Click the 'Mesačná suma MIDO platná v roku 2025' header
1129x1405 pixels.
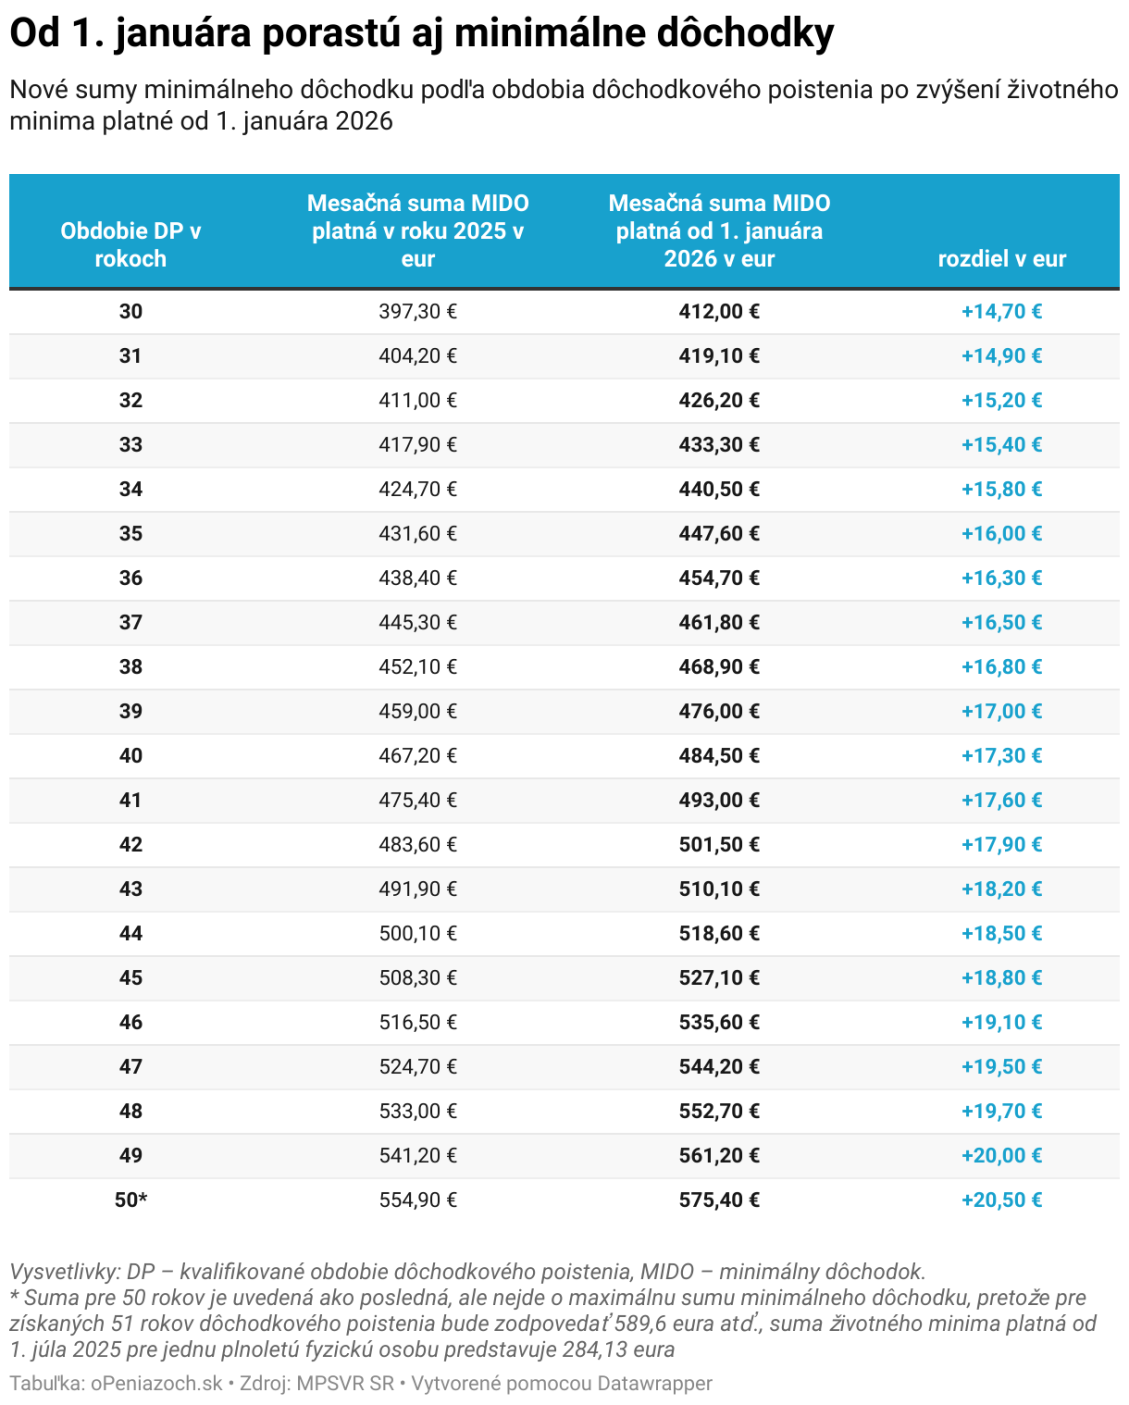pyautogui.click(x=418, y=231)
